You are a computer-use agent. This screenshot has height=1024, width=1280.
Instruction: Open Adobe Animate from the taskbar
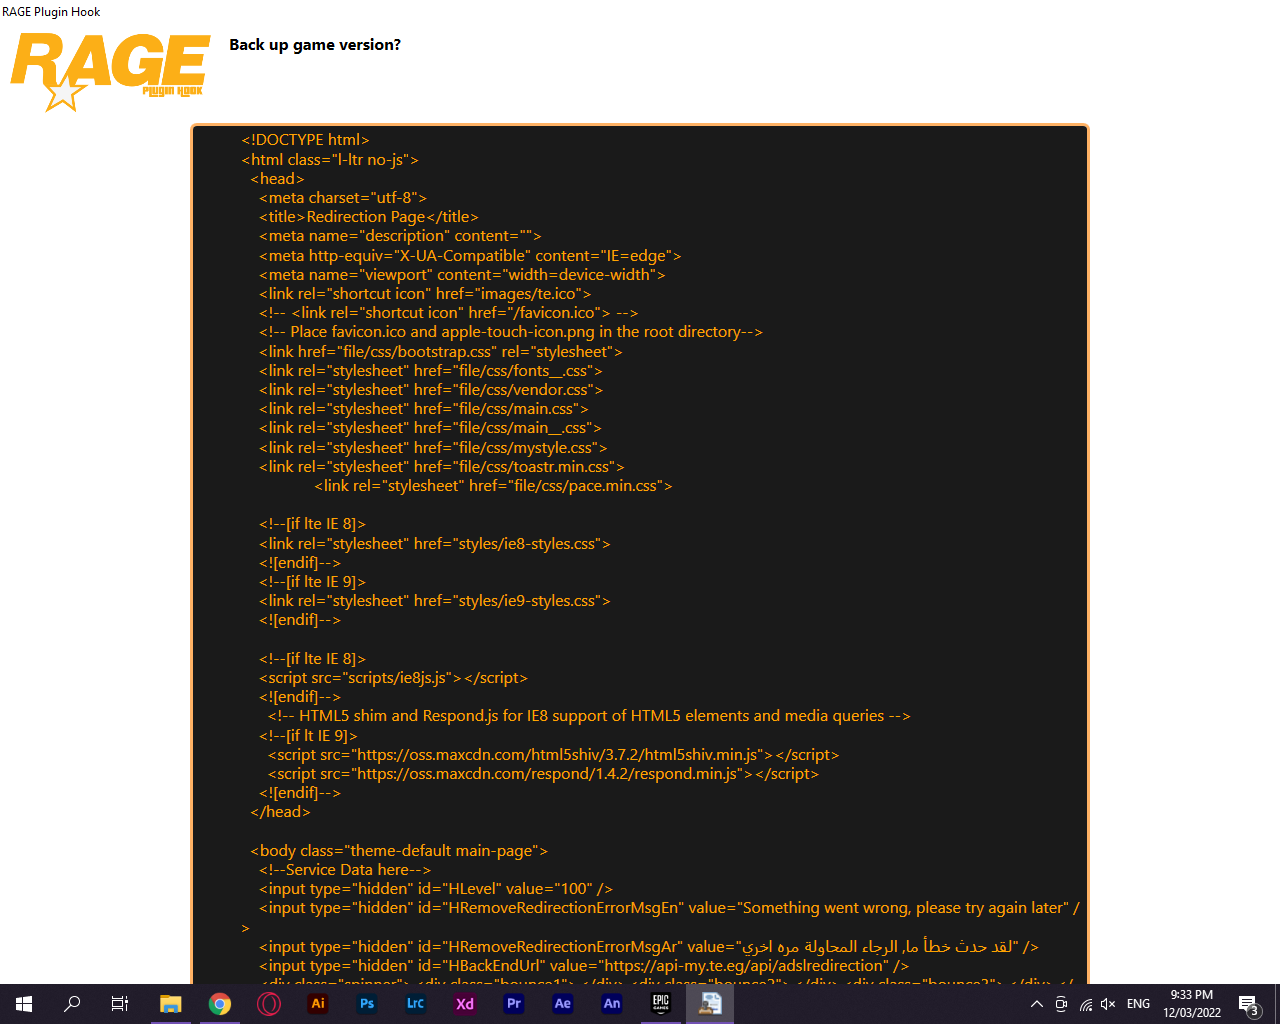(612, 1004)
